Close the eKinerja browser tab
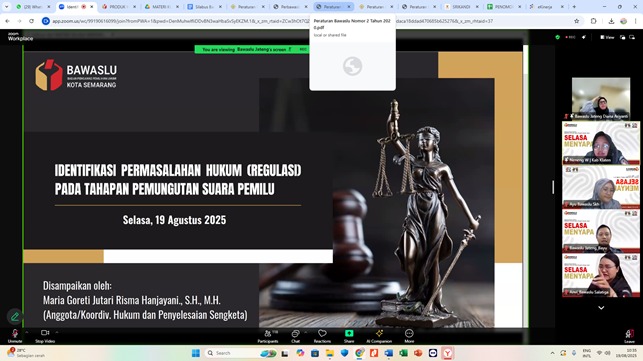 562,7
